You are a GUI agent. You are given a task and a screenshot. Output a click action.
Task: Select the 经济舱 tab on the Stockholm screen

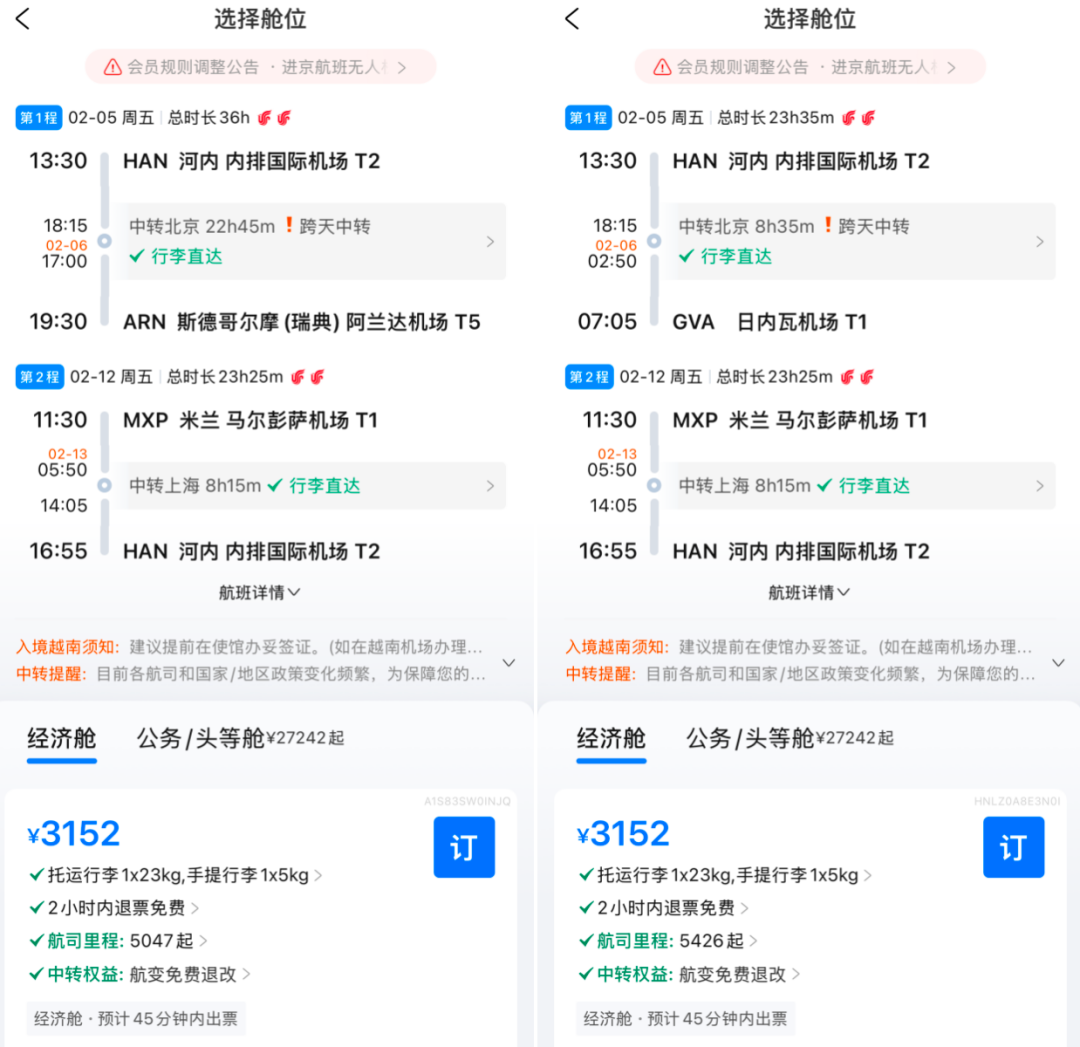(61, 739)
